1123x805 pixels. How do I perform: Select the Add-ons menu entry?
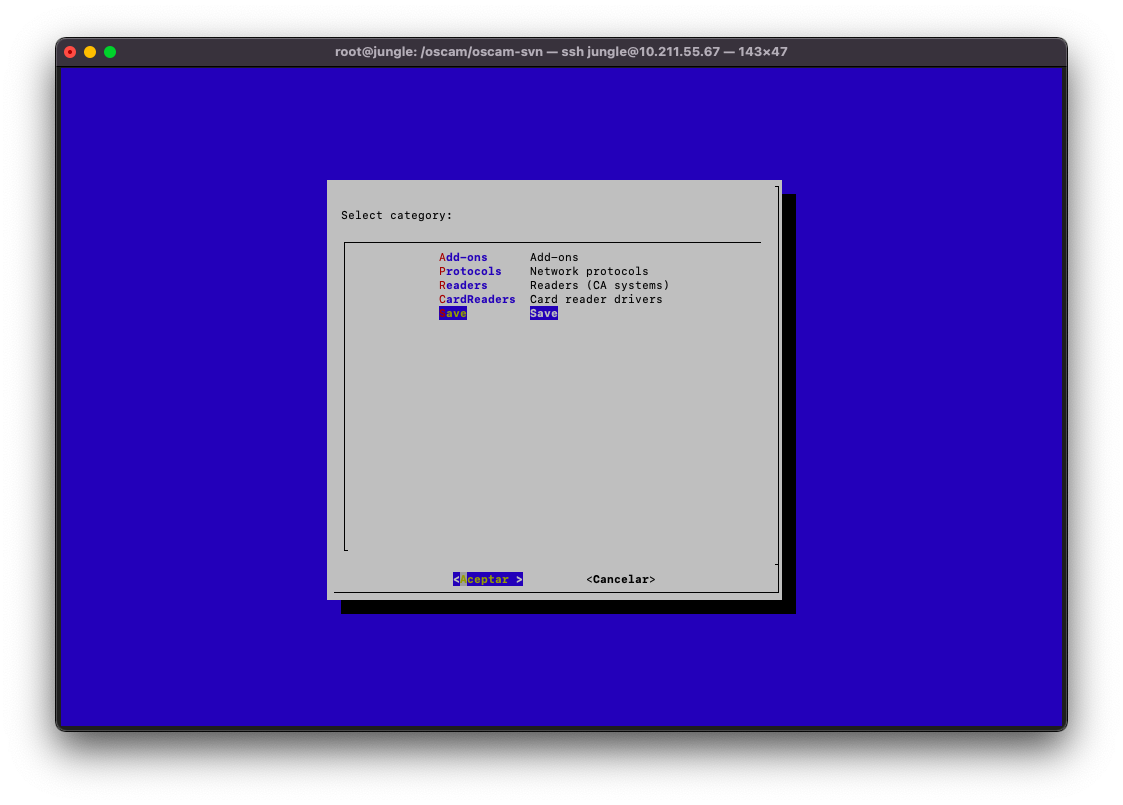[x=463, y=257]
